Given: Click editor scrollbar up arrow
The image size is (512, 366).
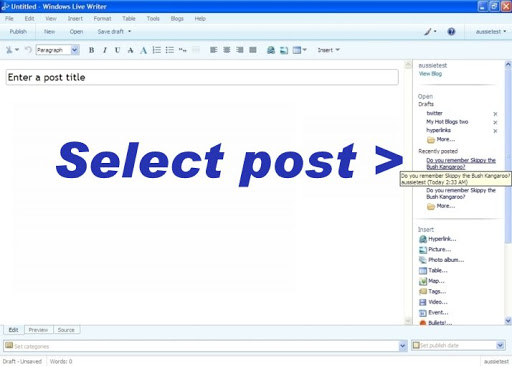Looking at the screenshot, I should 408,65.
